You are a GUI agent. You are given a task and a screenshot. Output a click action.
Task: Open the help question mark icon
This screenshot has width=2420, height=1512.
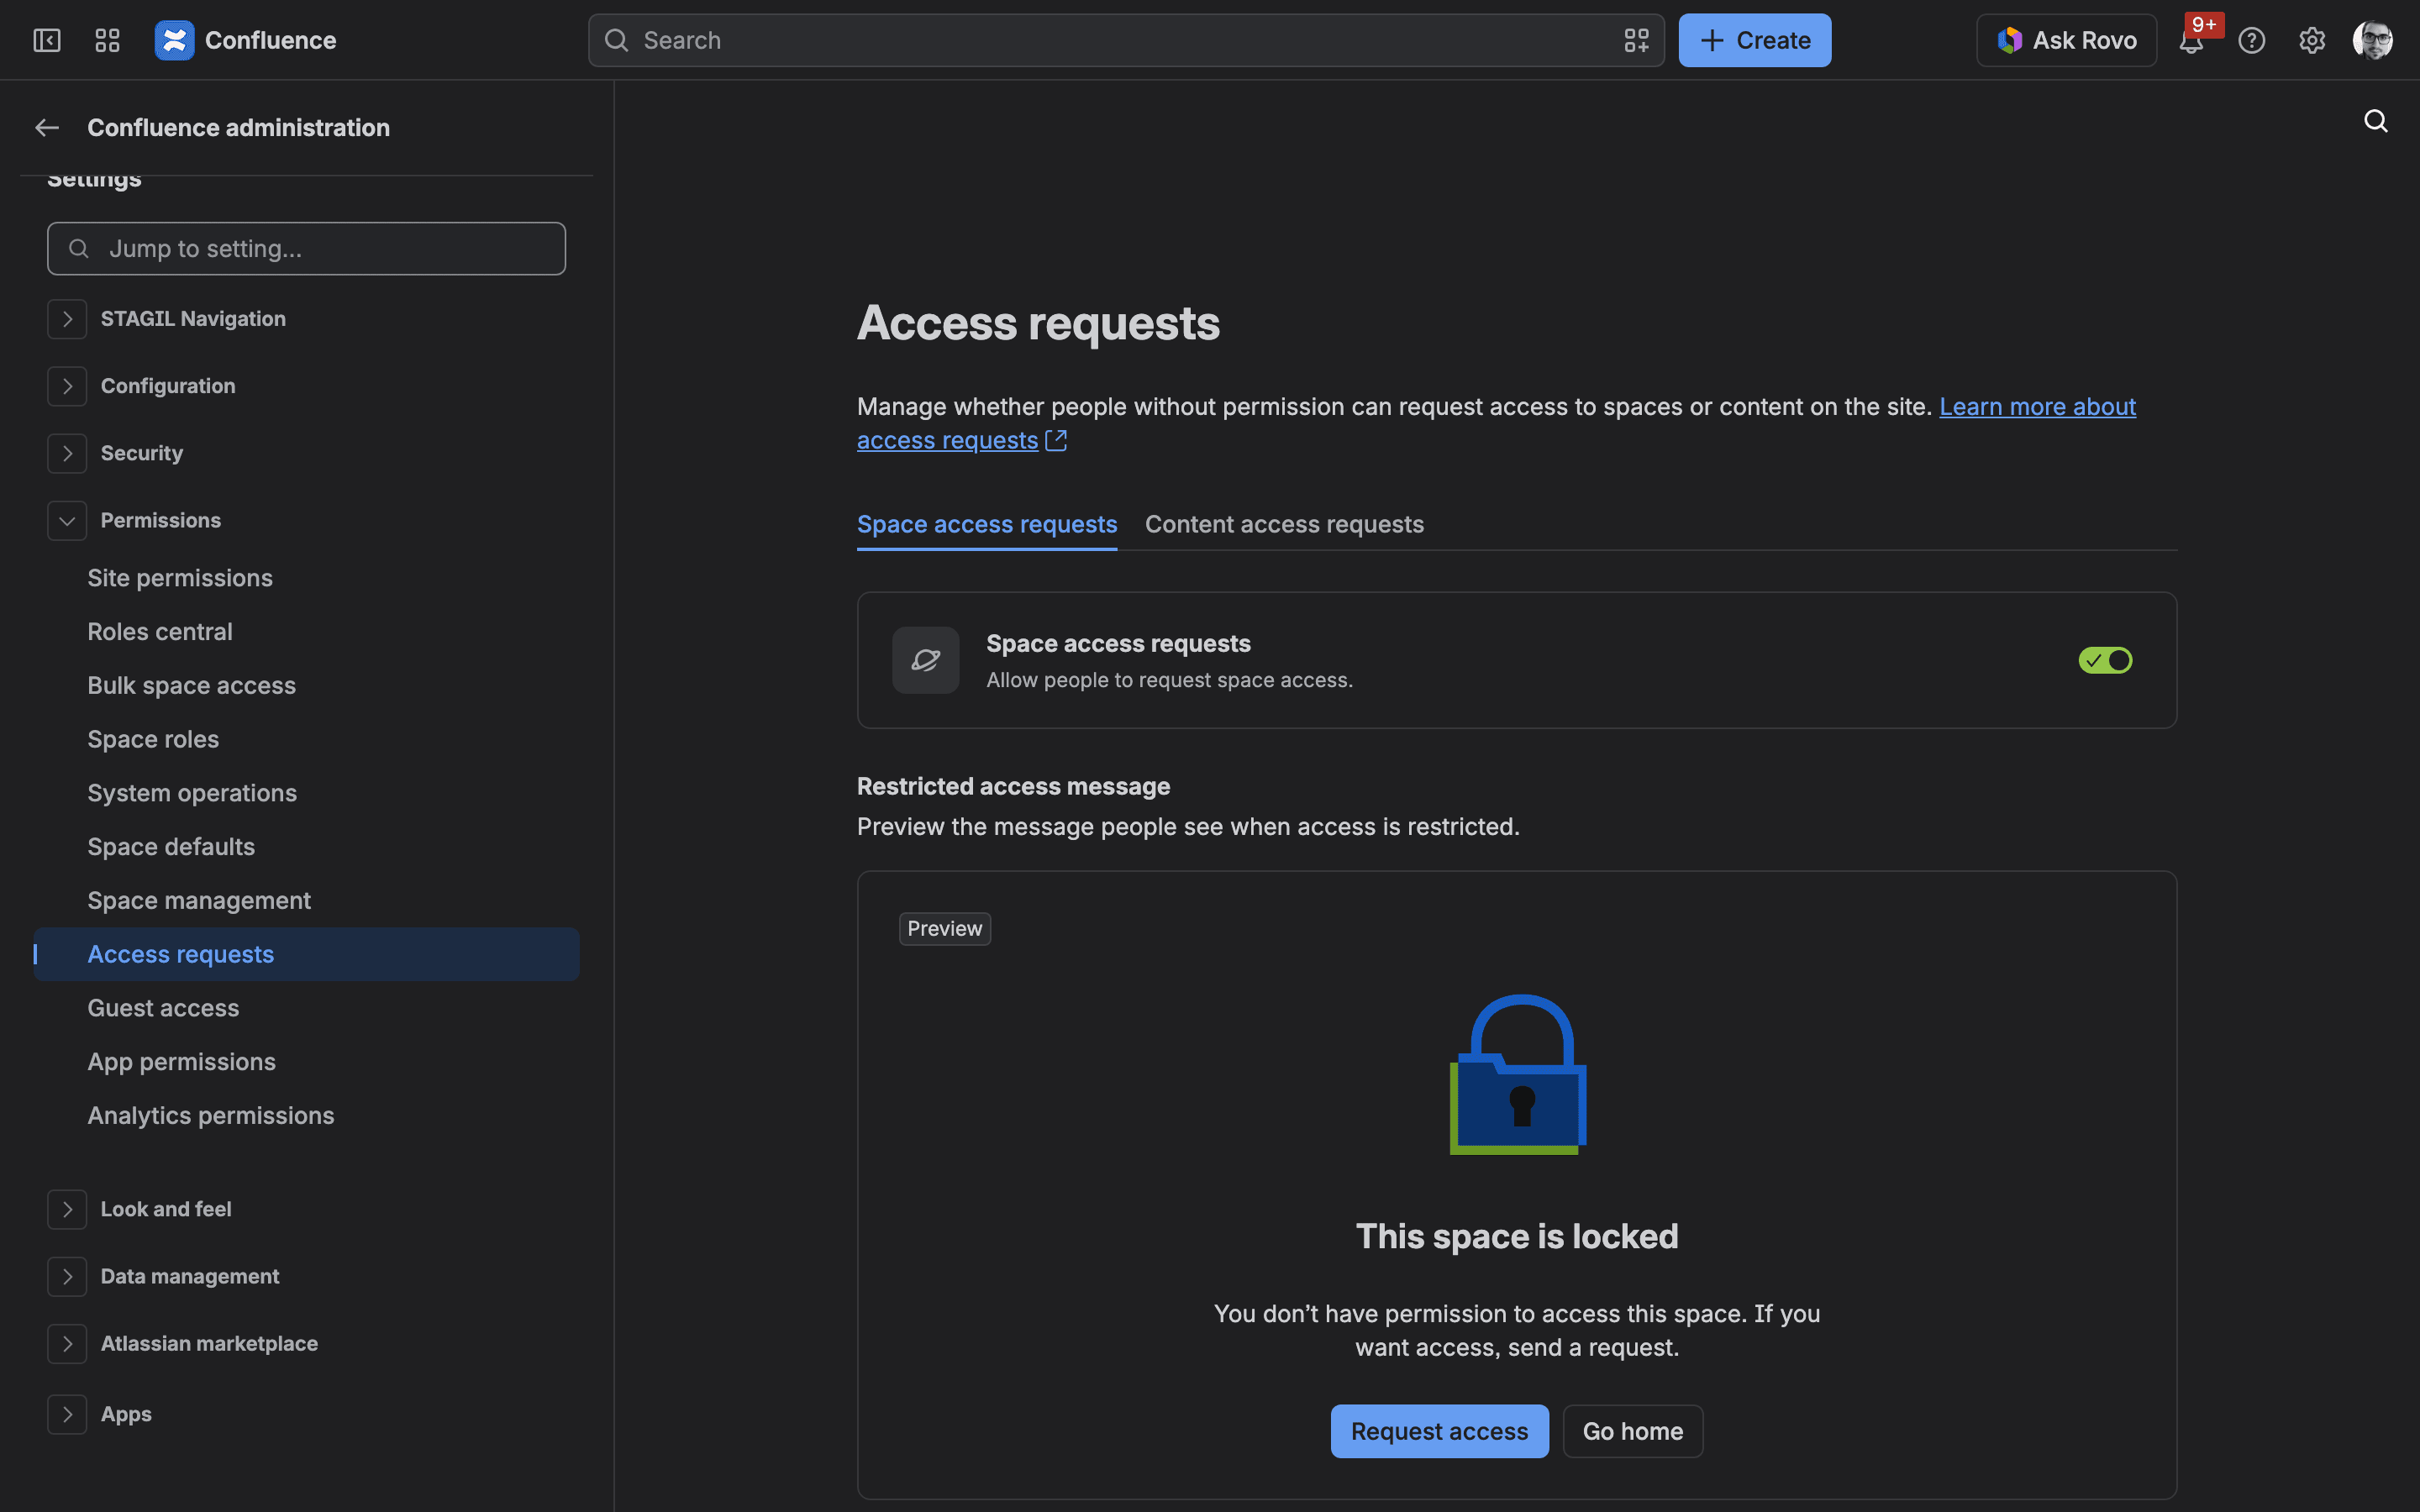[2251, 40]
